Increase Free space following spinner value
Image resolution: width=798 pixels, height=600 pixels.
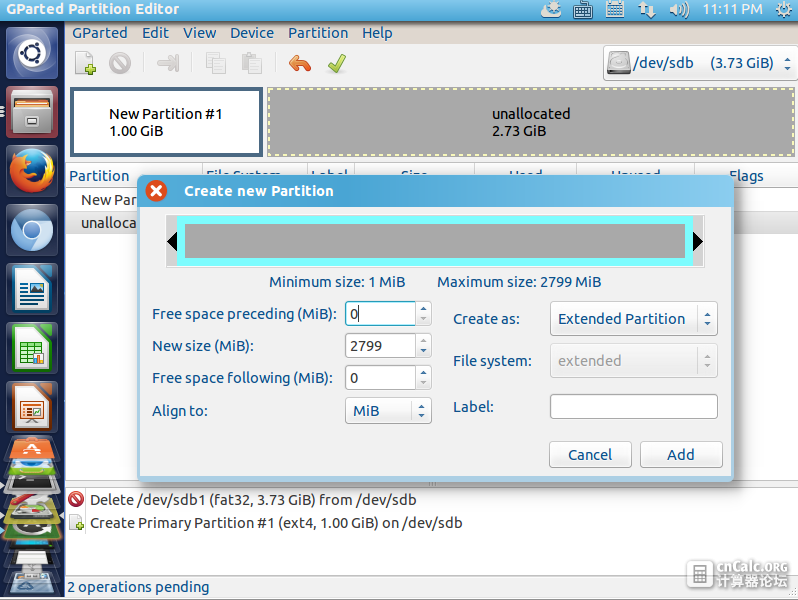pos(423,372)
